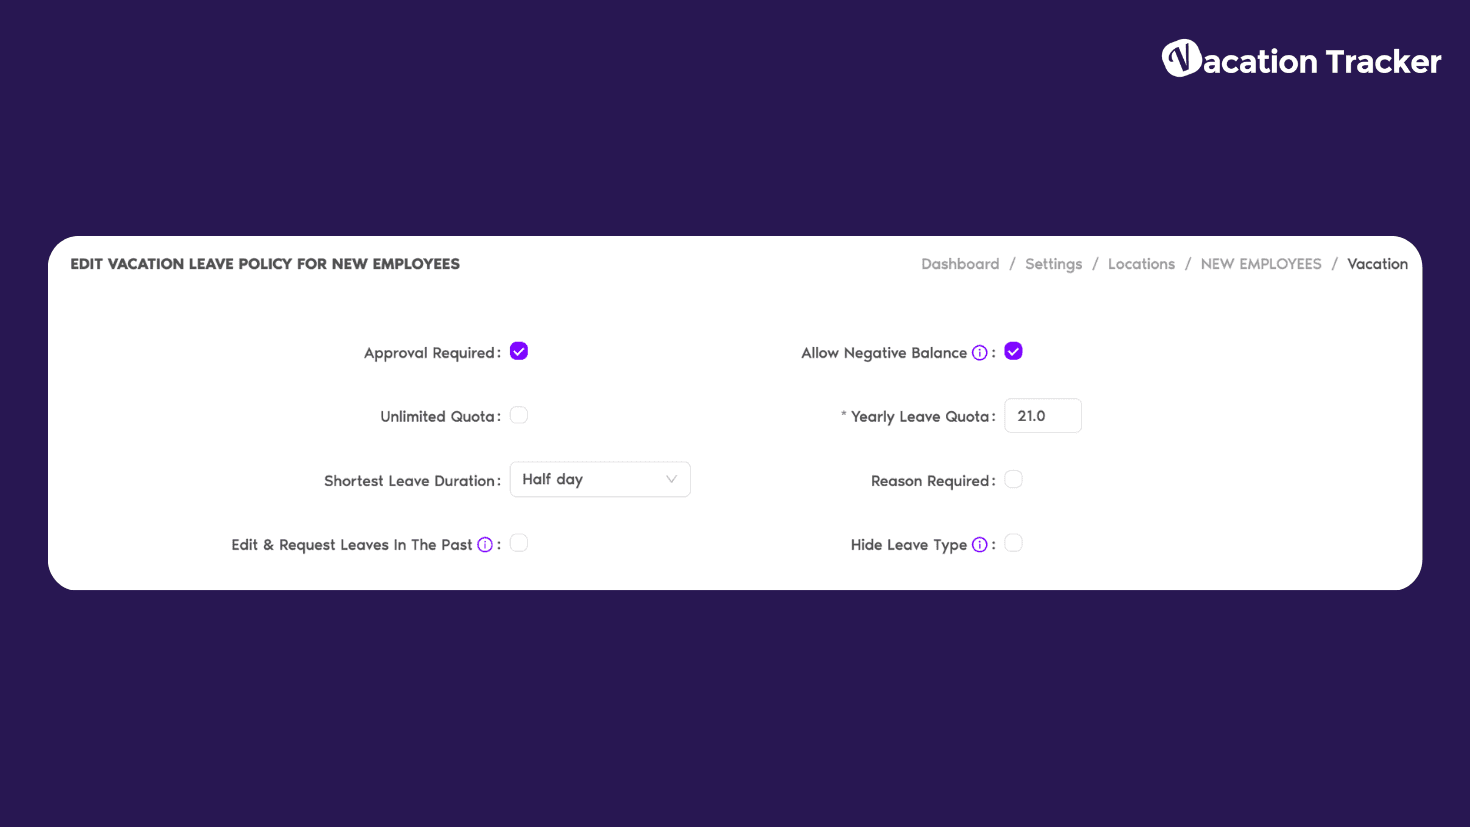Click info icon next to Allow Negative Balance
Screen dimensions: 1470x827
click(x=980, y=353)
